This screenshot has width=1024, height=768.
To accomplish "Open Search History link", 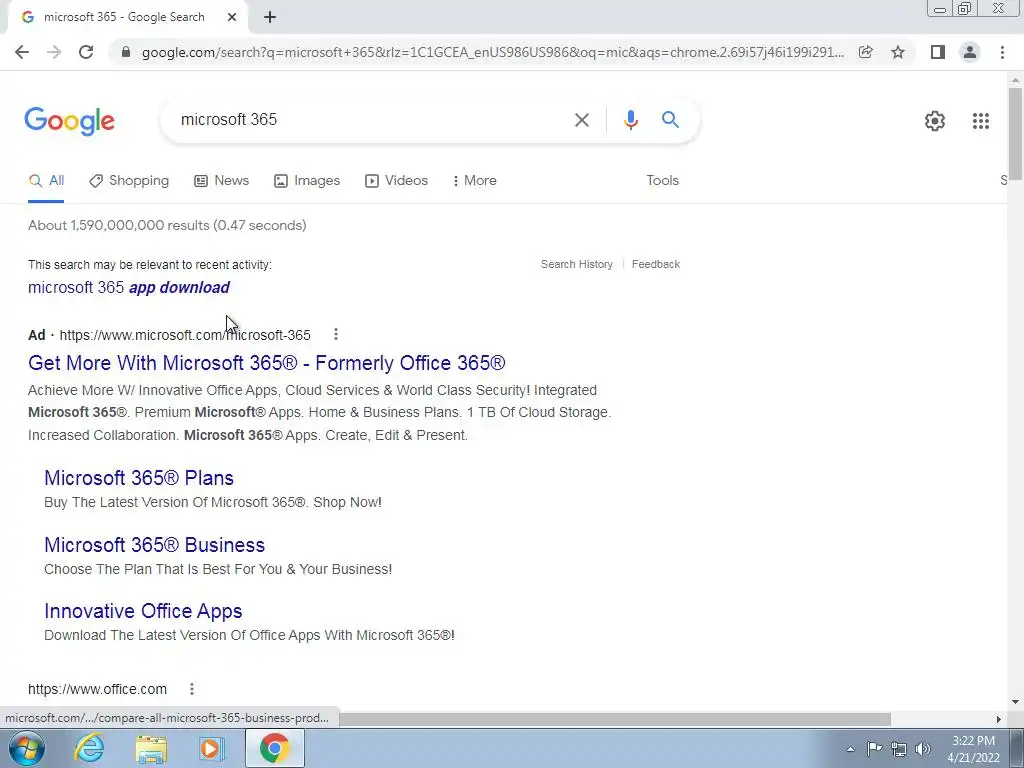I will point(577,264).
